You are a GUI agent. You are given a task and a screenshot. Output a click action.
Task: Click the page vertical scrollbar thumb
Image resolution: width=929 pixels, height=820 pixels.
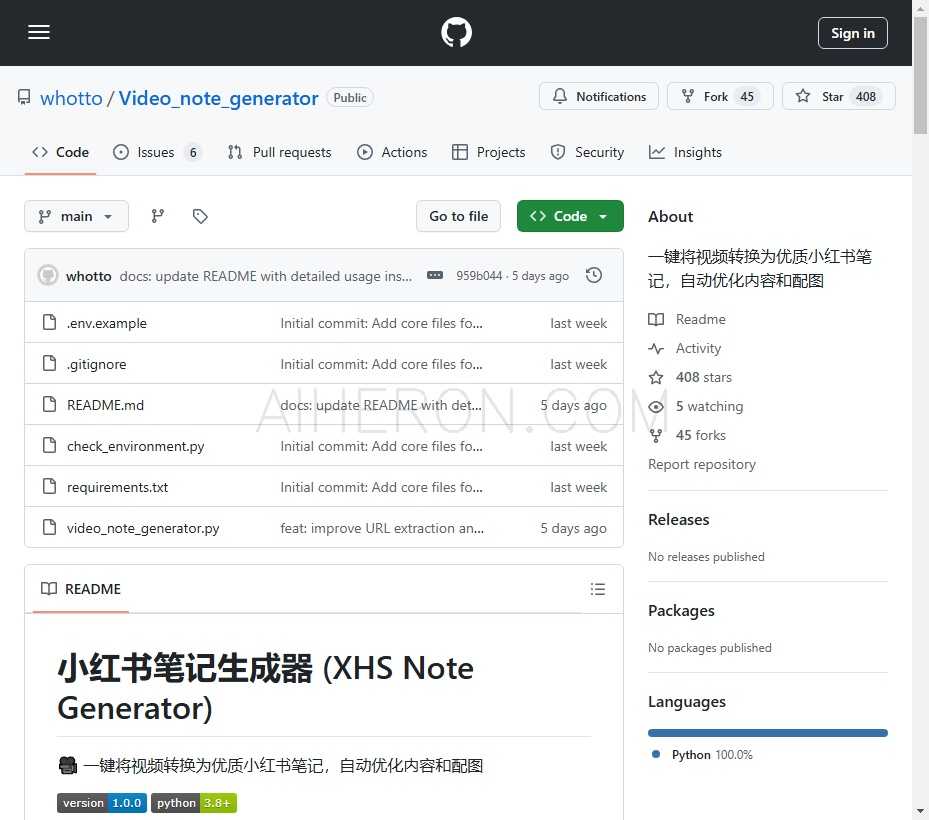920,76
